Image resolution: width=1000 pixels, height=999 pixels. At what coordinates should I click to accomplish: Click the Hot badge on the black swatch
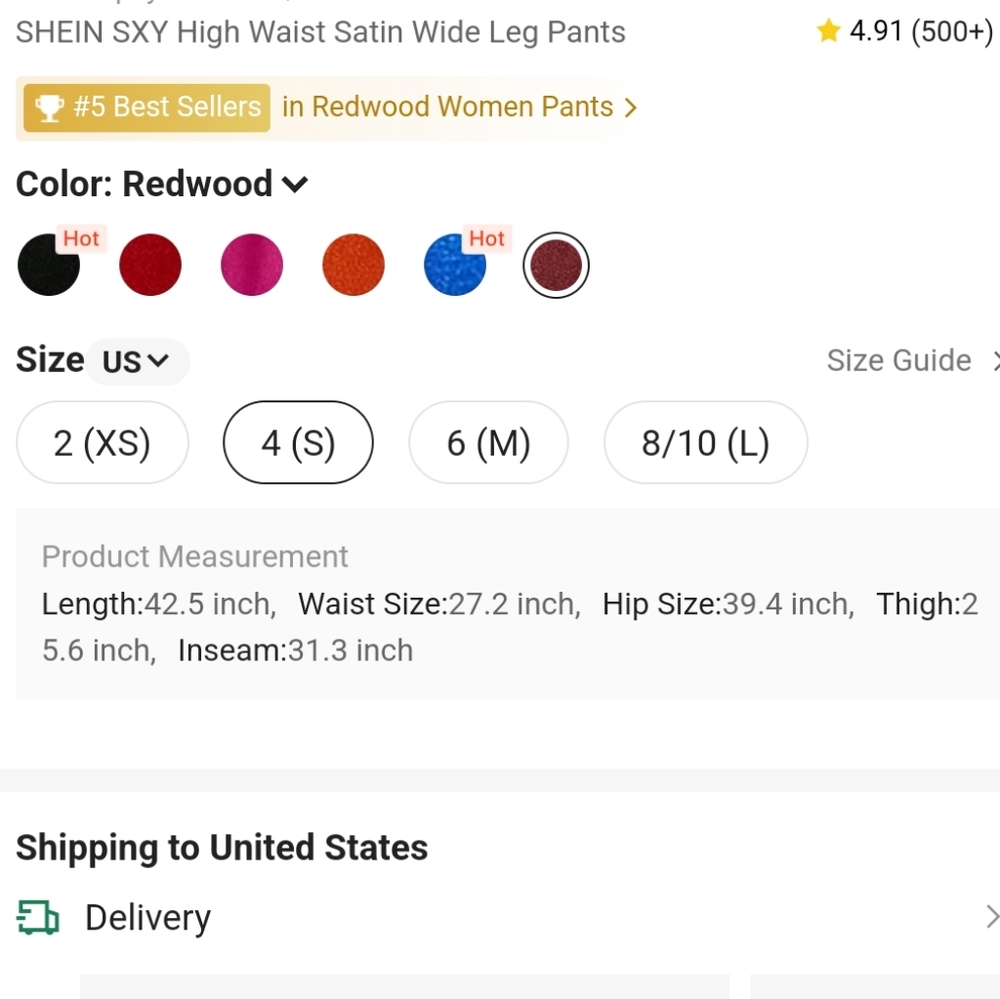[81, 239]
